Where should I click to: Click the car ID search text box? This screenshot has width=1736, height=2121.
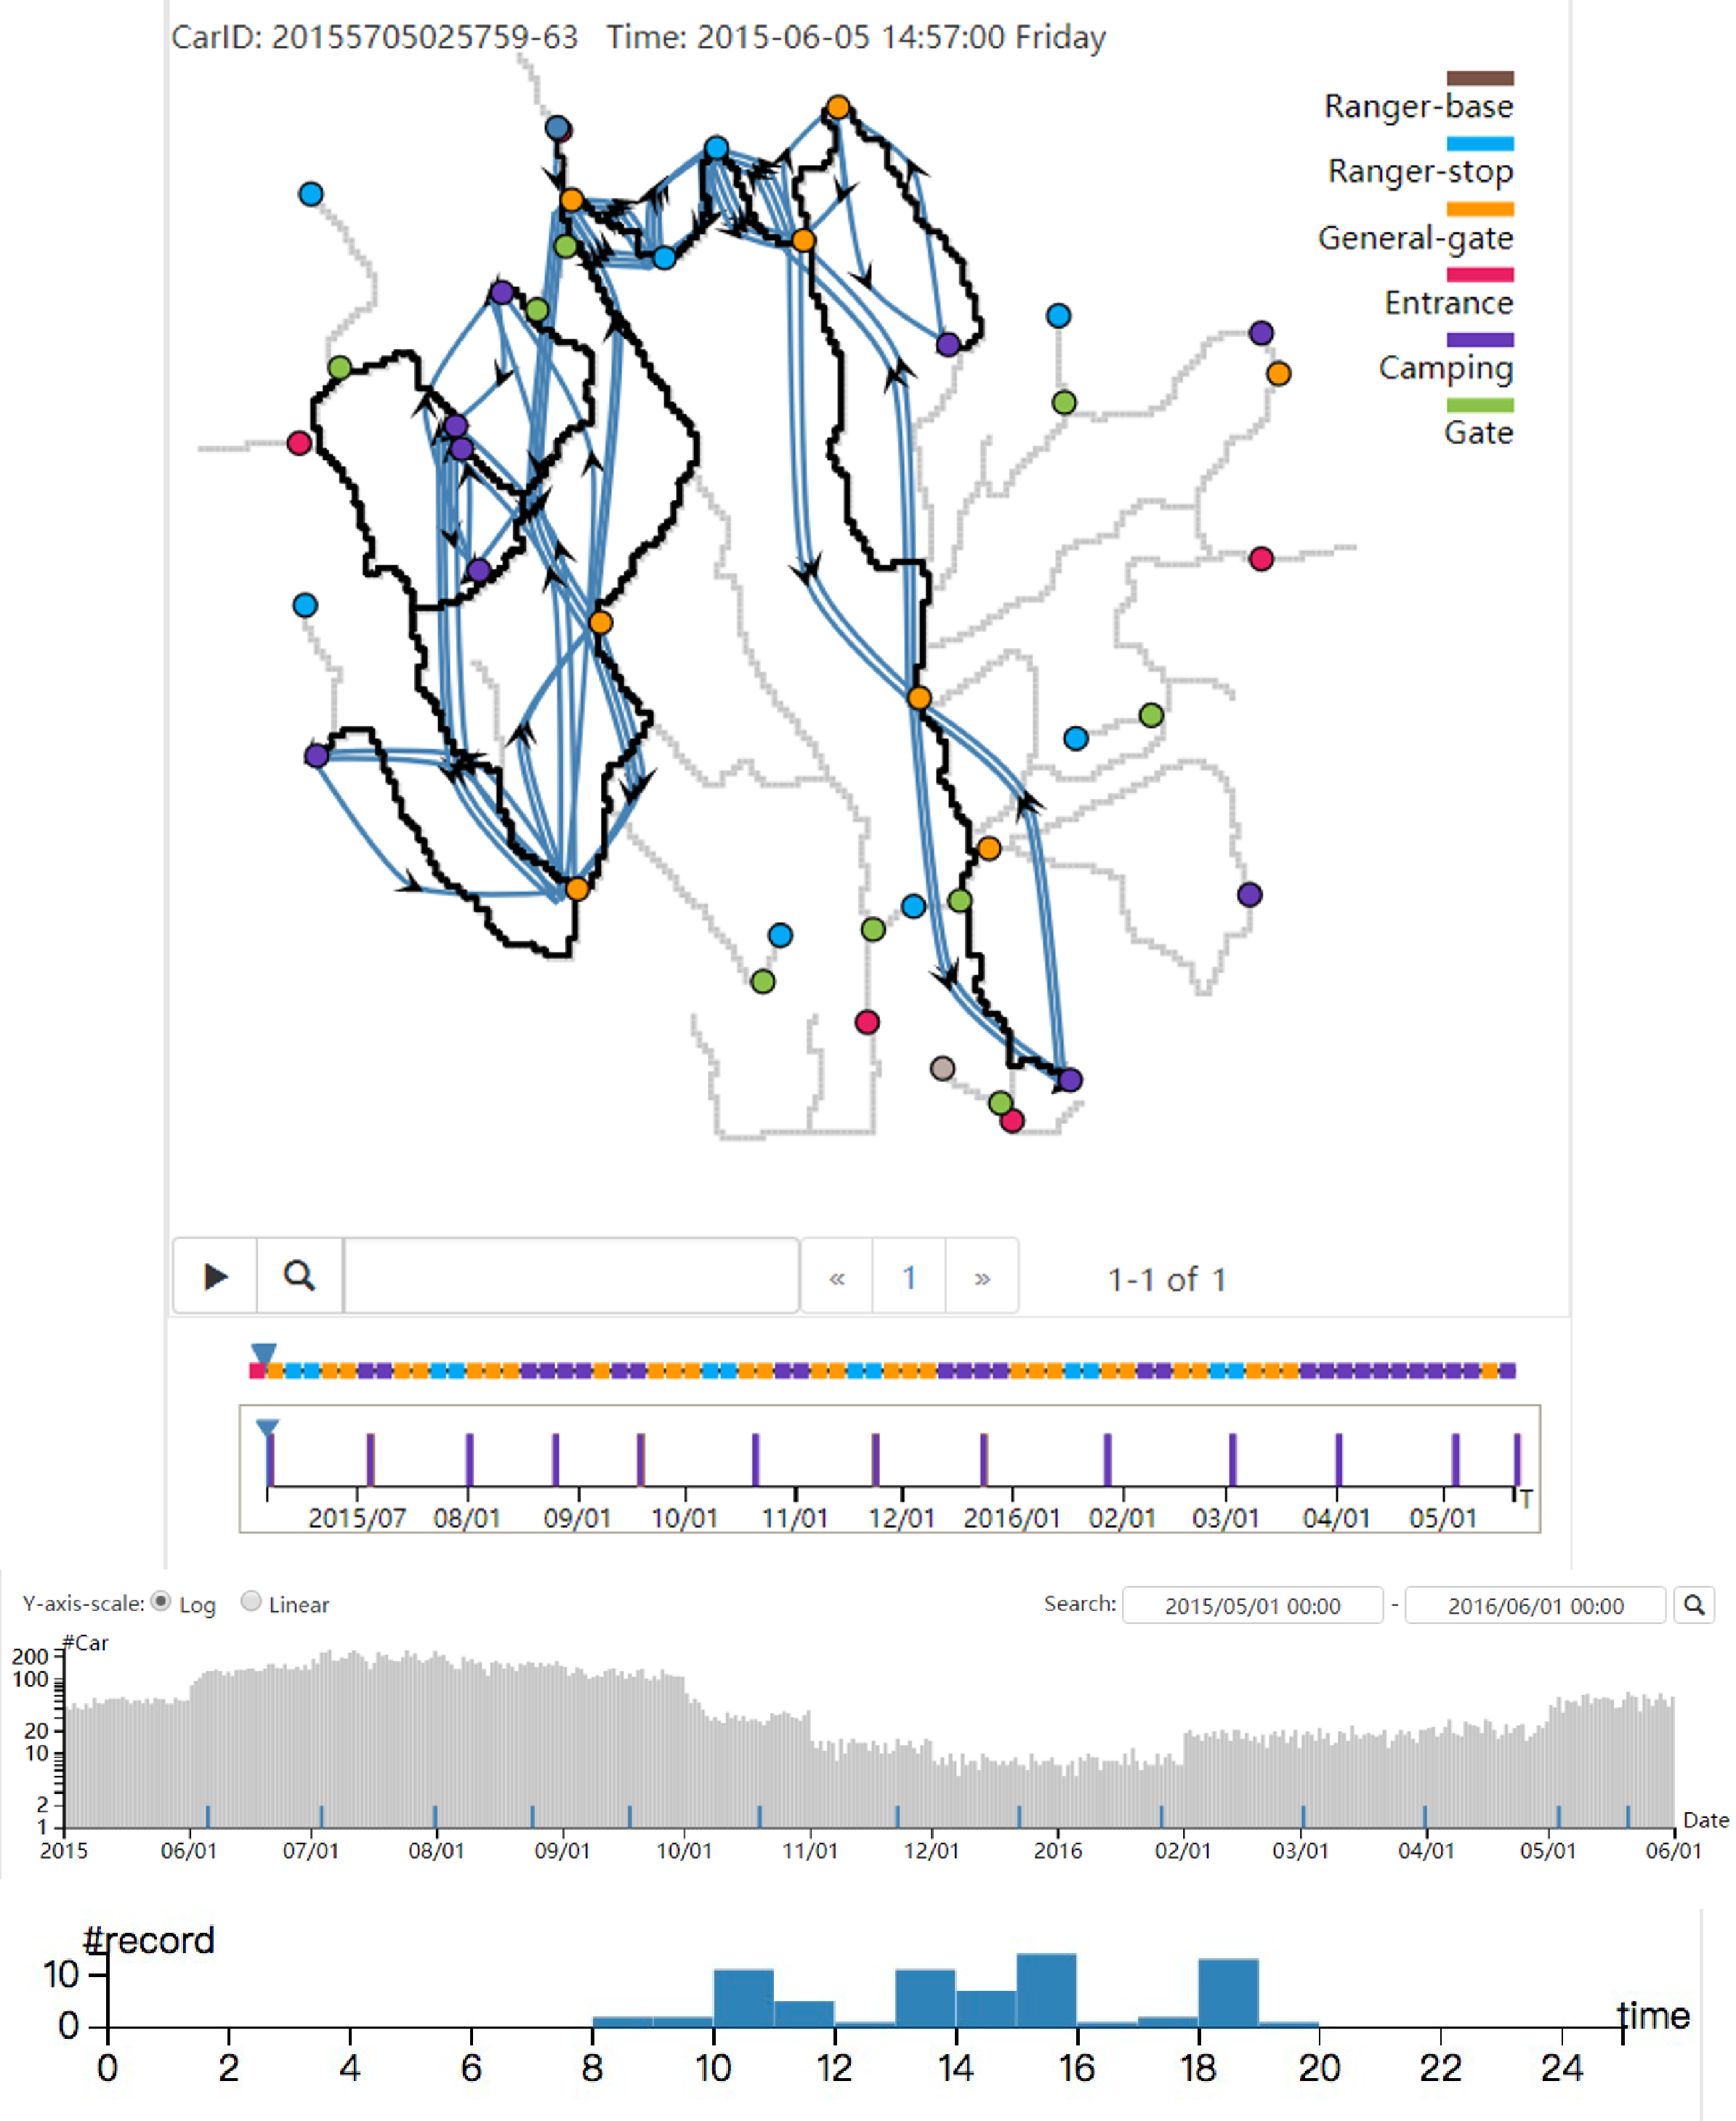tap(571, 1275)
